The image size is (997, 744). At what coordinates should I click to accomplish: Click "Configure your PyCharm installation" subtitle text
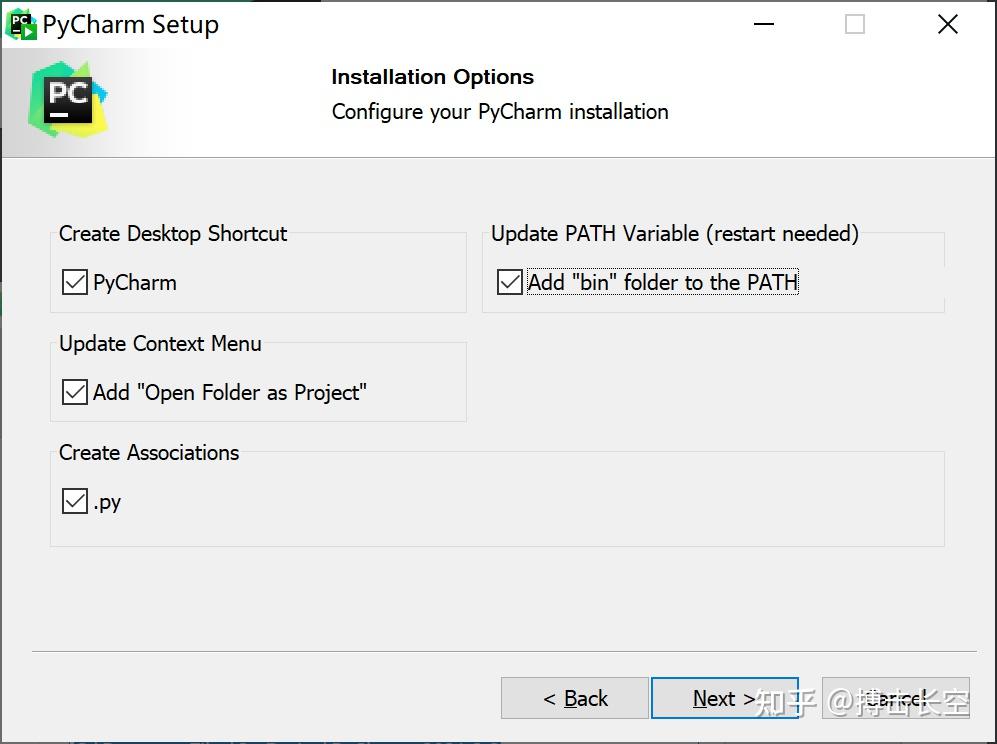pyautogui.click(x=500, y=112)
